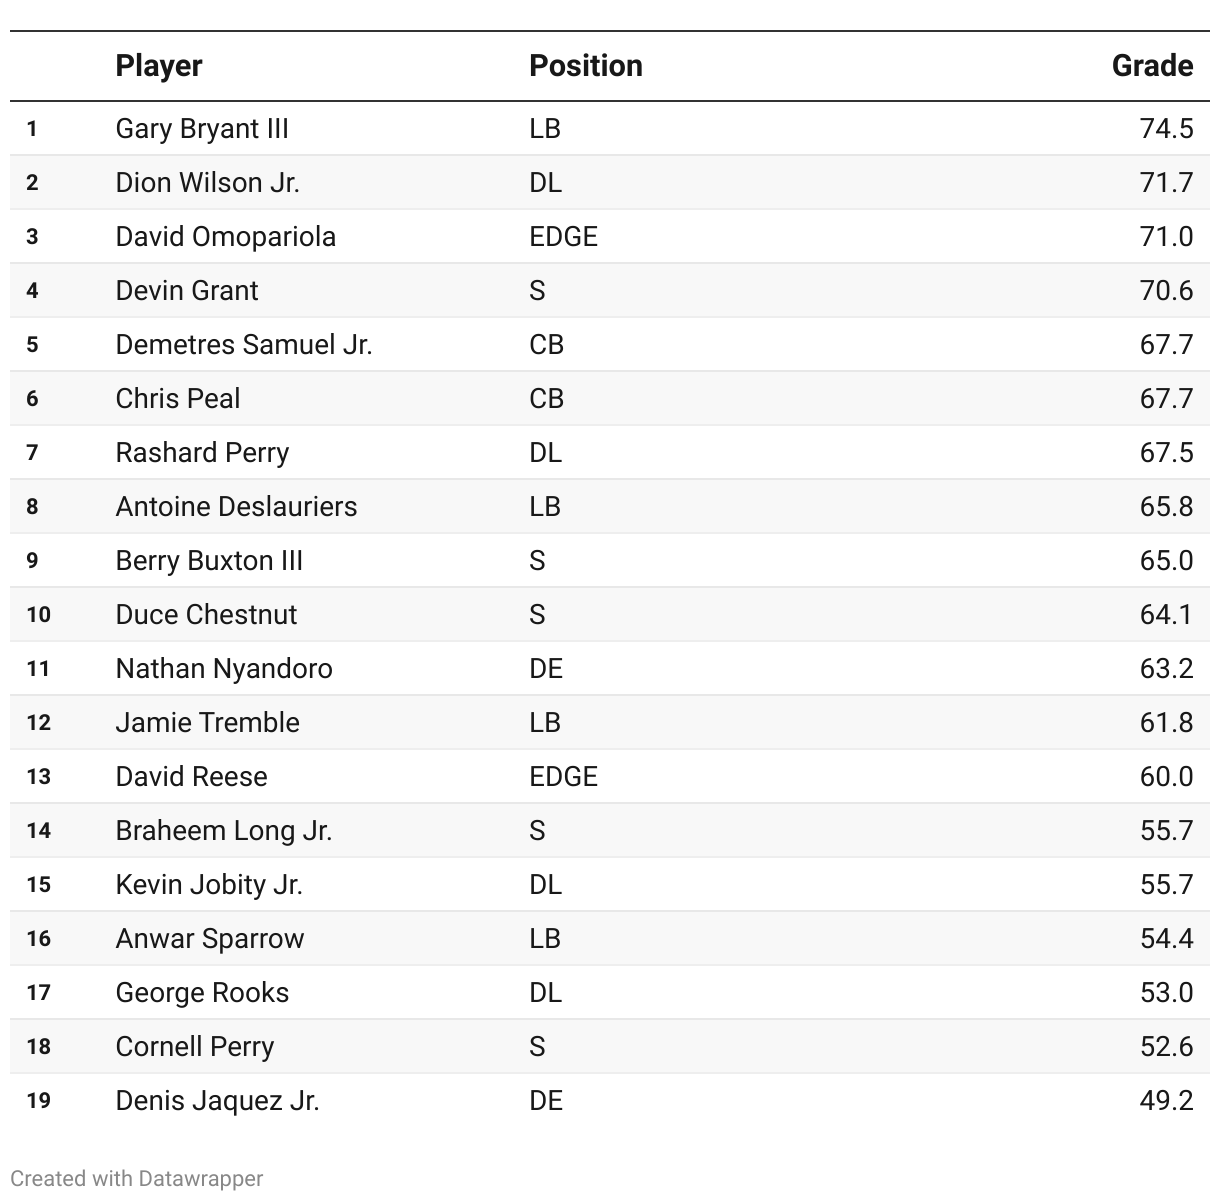Select the Gary Bryant III name cell
1220x1202 pixels.
(202, 129)
